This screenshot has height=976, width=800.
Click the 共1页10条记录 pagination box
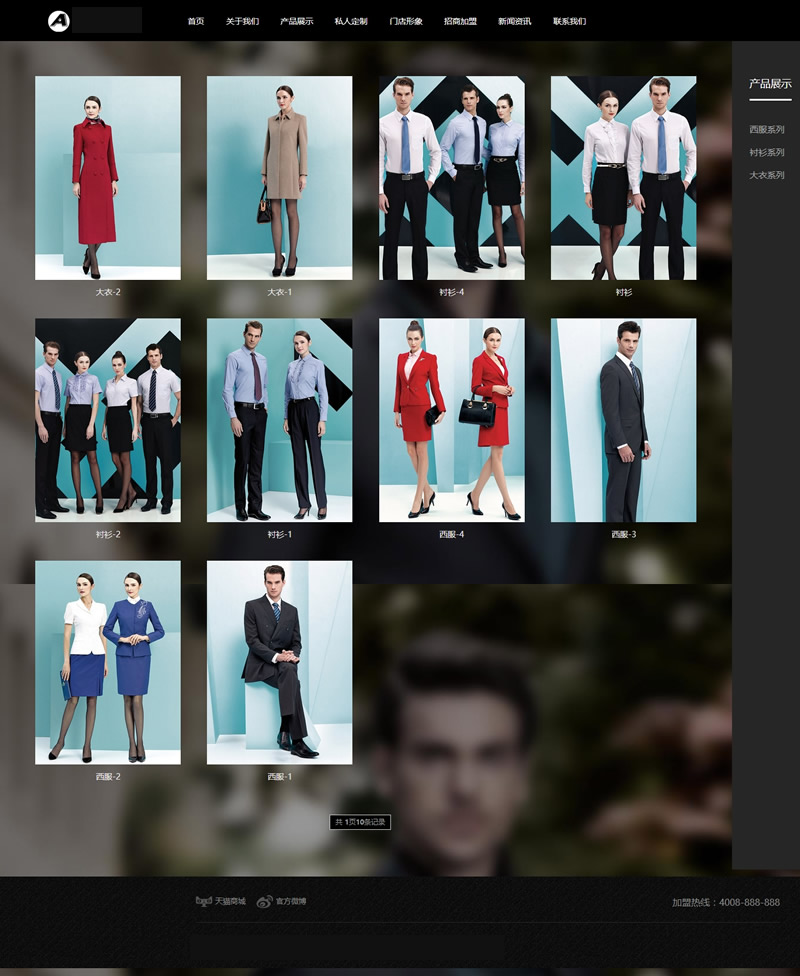(x=360, y=822)
